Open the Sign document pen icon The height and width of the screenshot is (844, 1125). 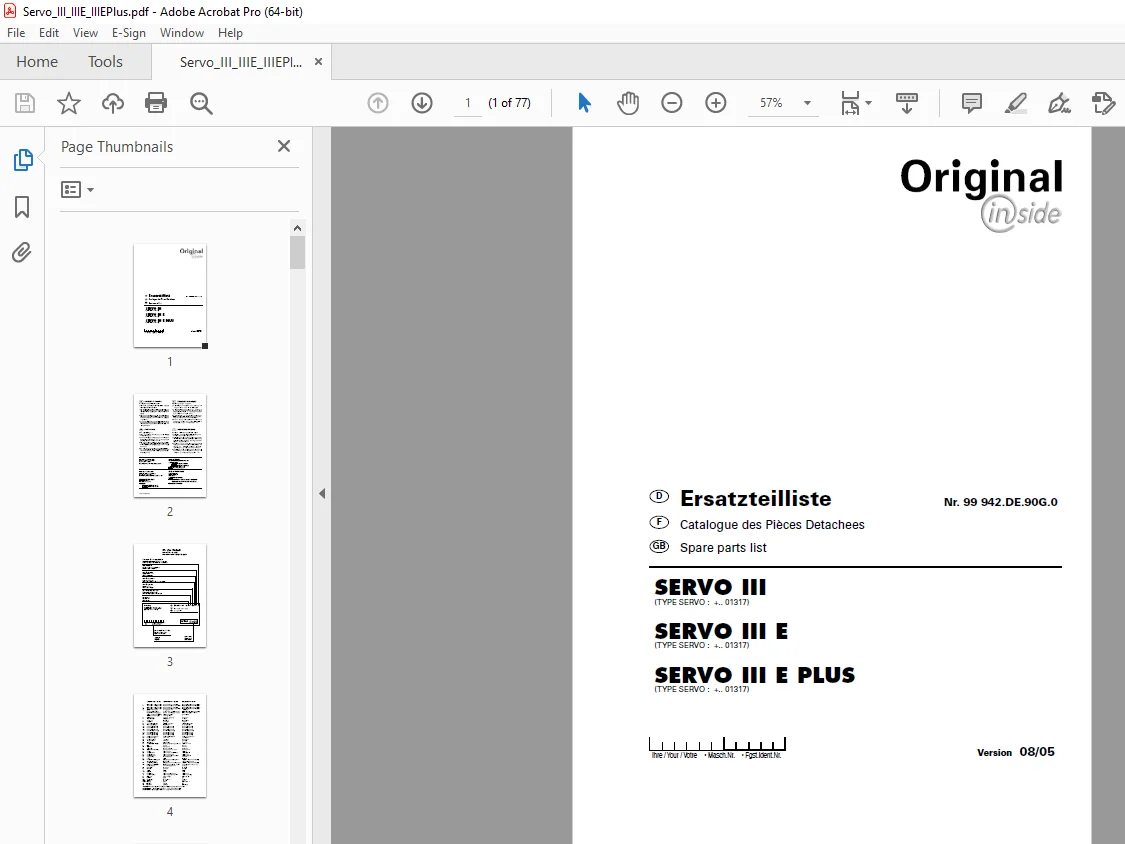[1059, 103]
